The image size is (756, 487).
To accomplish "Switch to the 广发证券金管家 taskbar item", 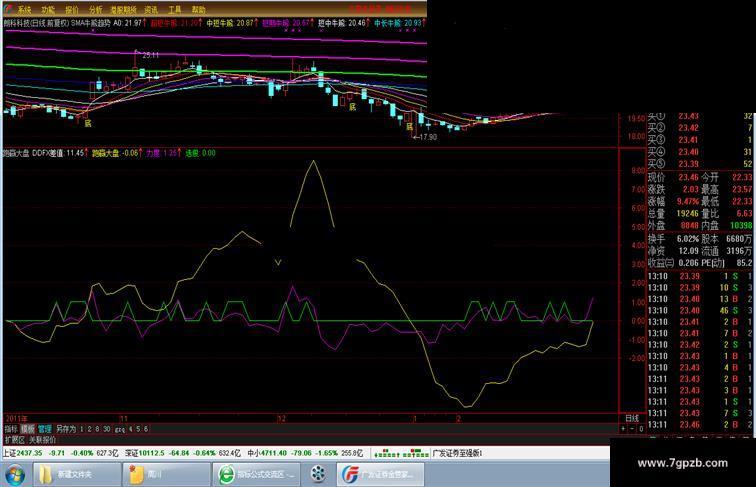I will tap(381, 475).
